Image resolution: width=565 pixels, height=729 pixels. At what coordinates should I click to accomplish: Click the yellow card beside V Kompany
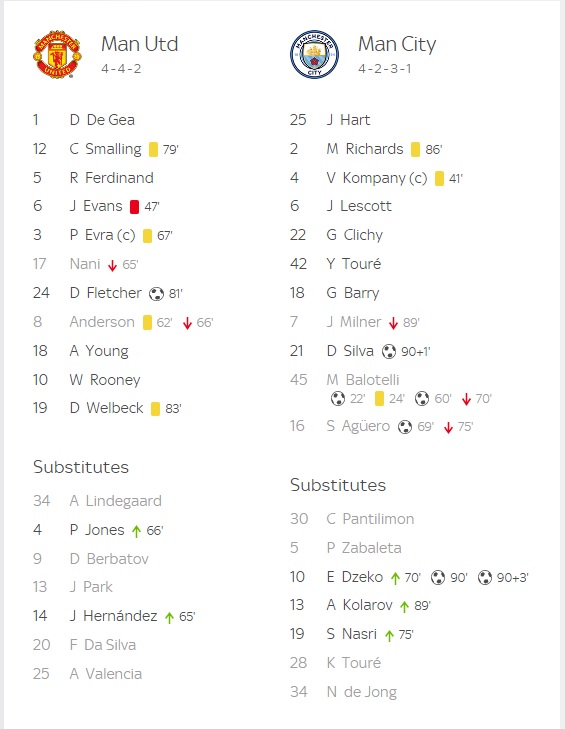(x=439, y=179)
